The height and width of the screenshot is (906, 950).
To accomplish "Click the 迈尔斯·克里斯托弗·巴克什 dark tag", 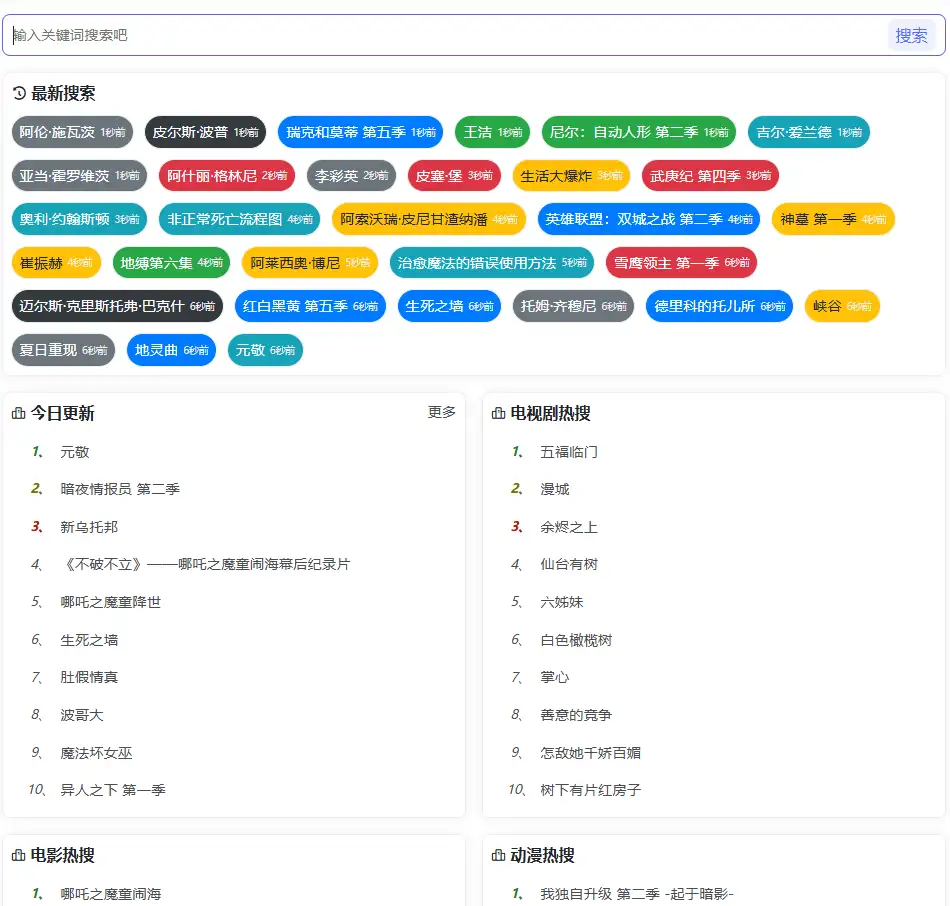I will pos(117,306).
